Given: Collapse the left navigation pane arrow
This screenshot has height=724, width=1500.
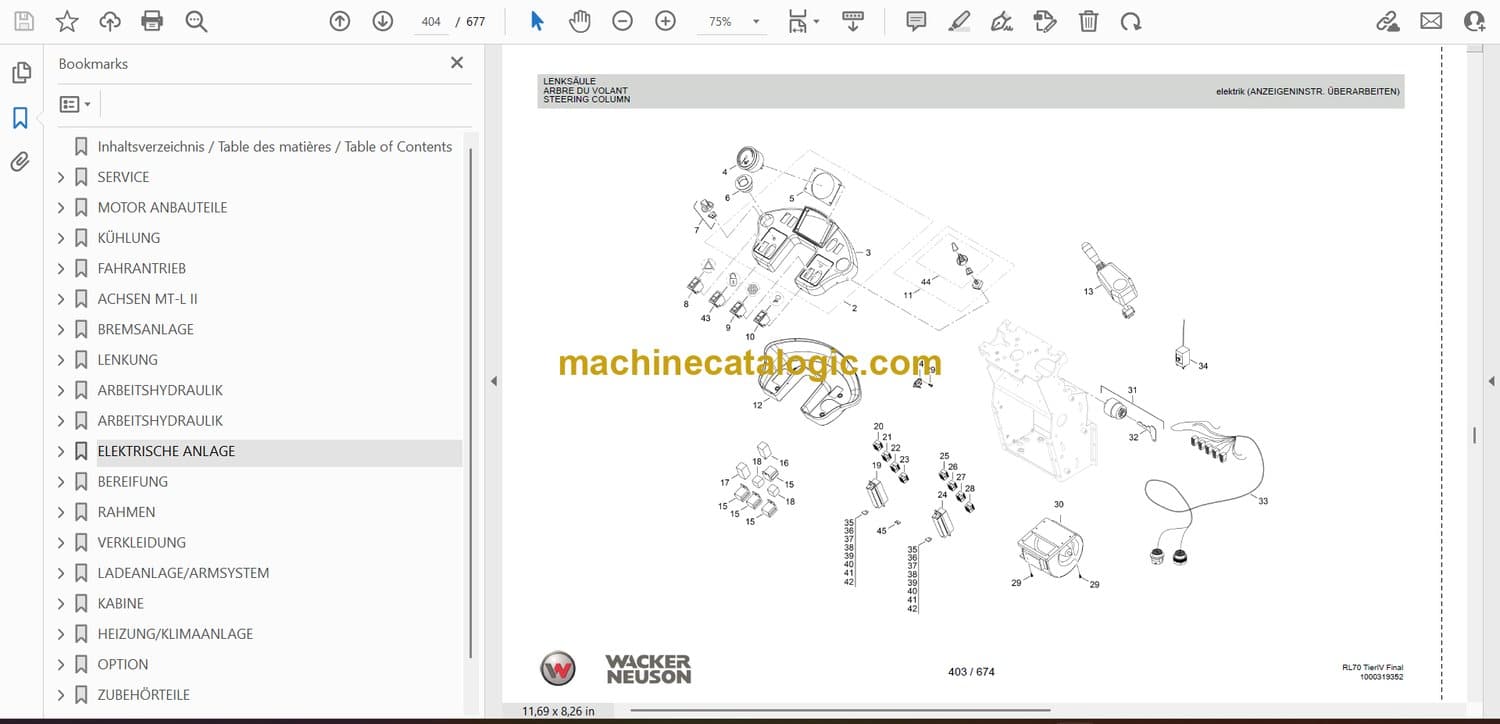Looking at the screenshot, I should pos(493,381).
